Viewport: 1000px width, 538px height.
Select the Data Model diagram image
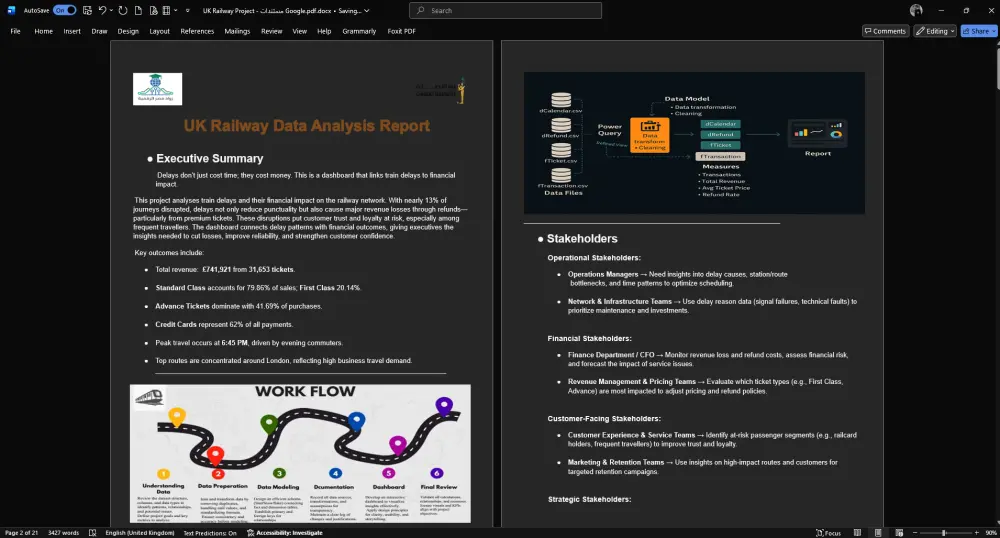click(695, 143)
